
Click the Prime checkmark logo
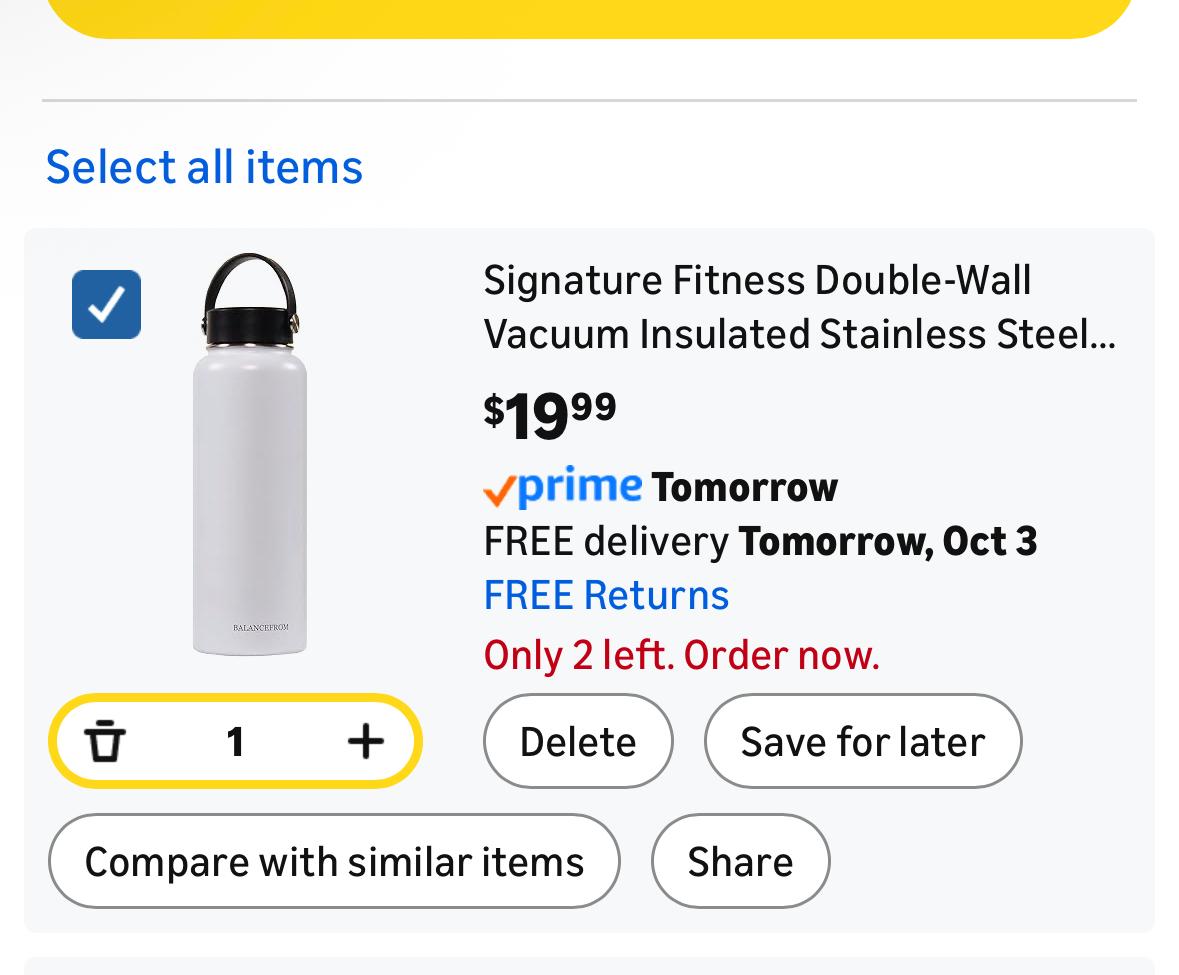562,487
